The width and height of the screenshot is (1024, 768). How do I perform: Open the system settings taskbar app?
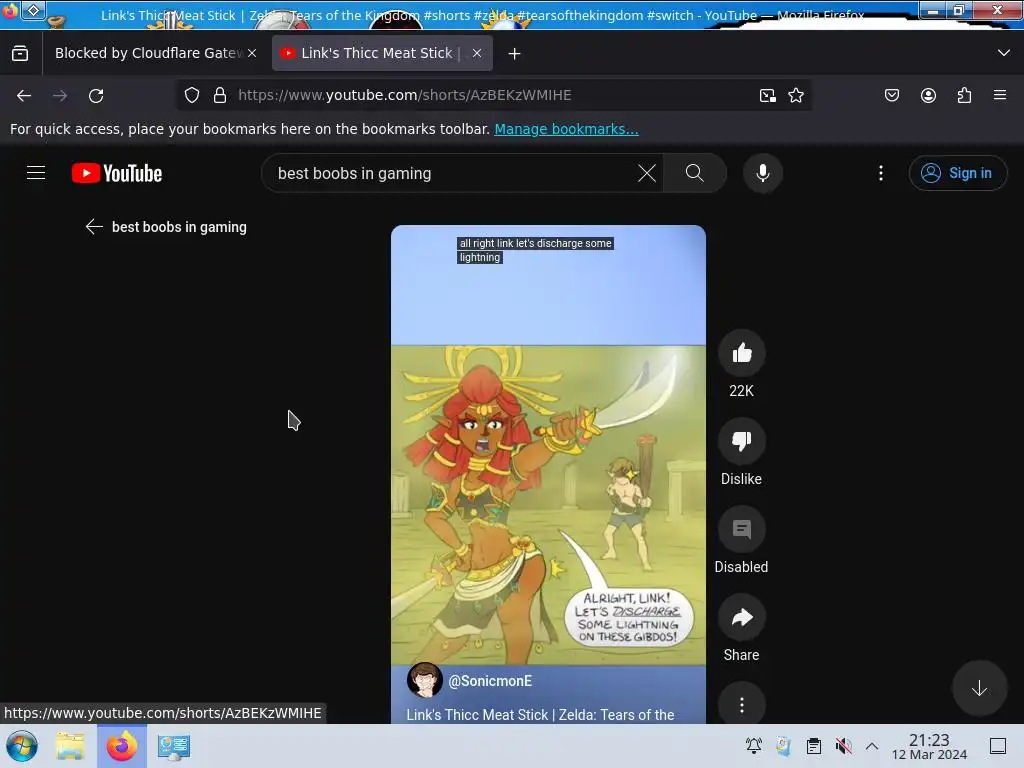coord(174,746)
